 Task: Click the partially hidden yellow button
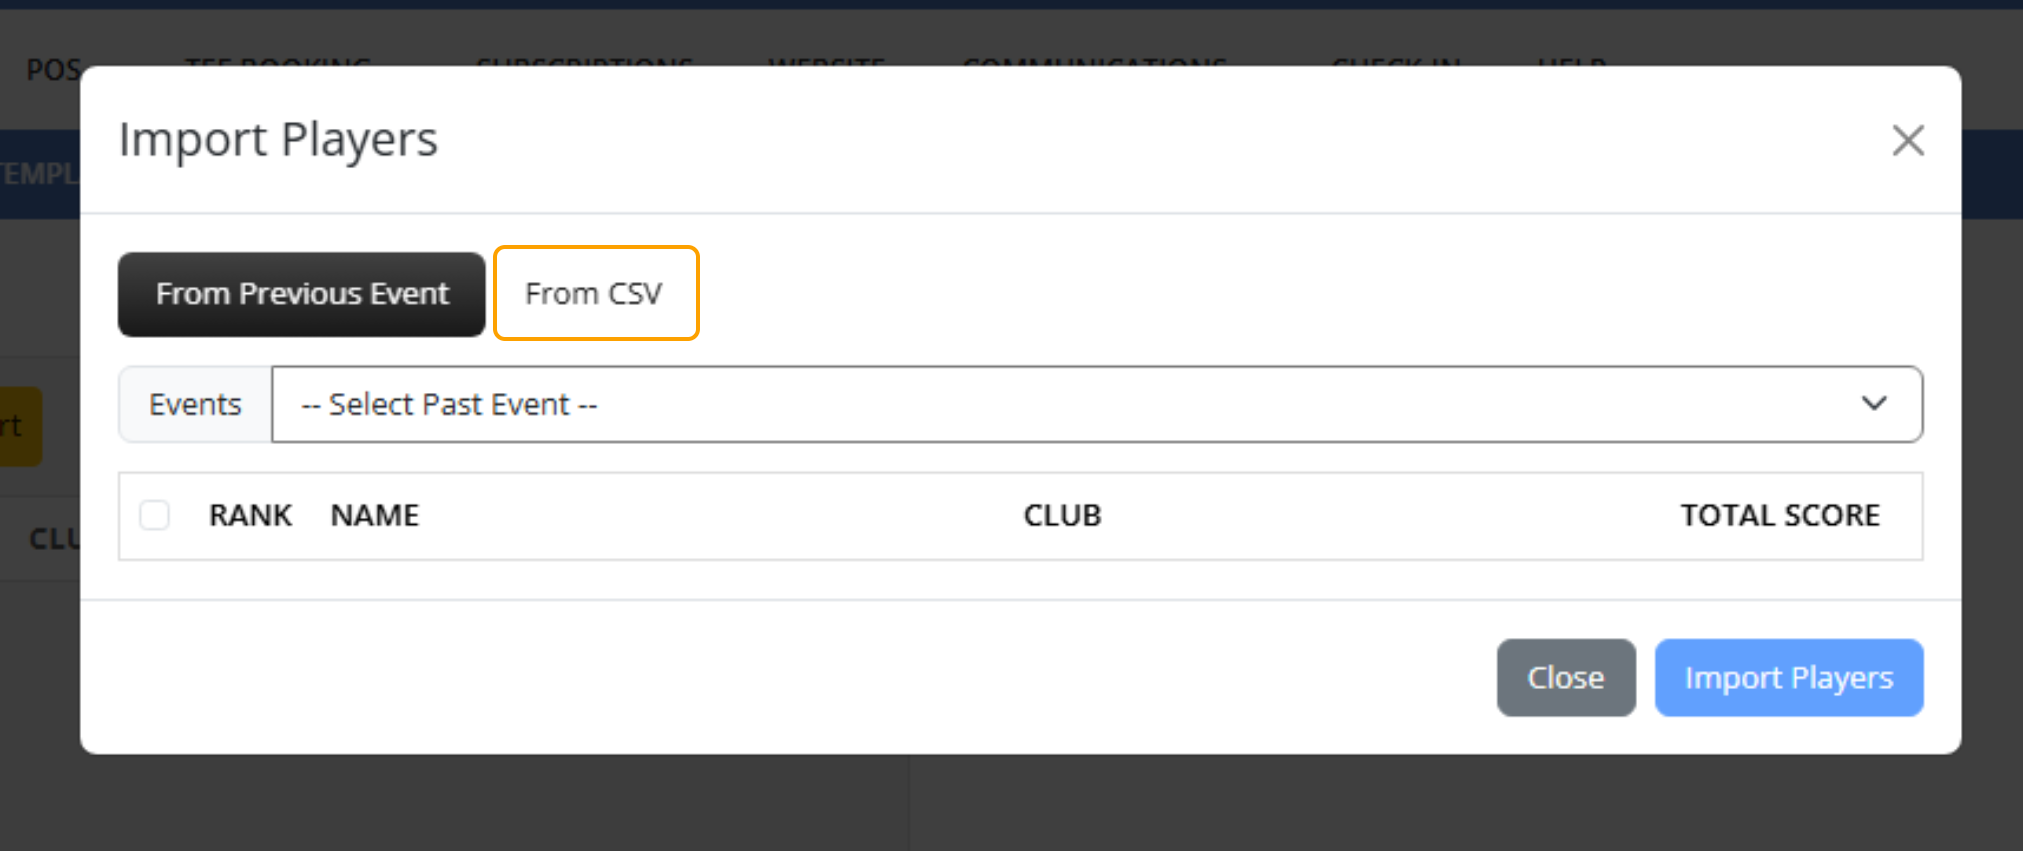20,427
